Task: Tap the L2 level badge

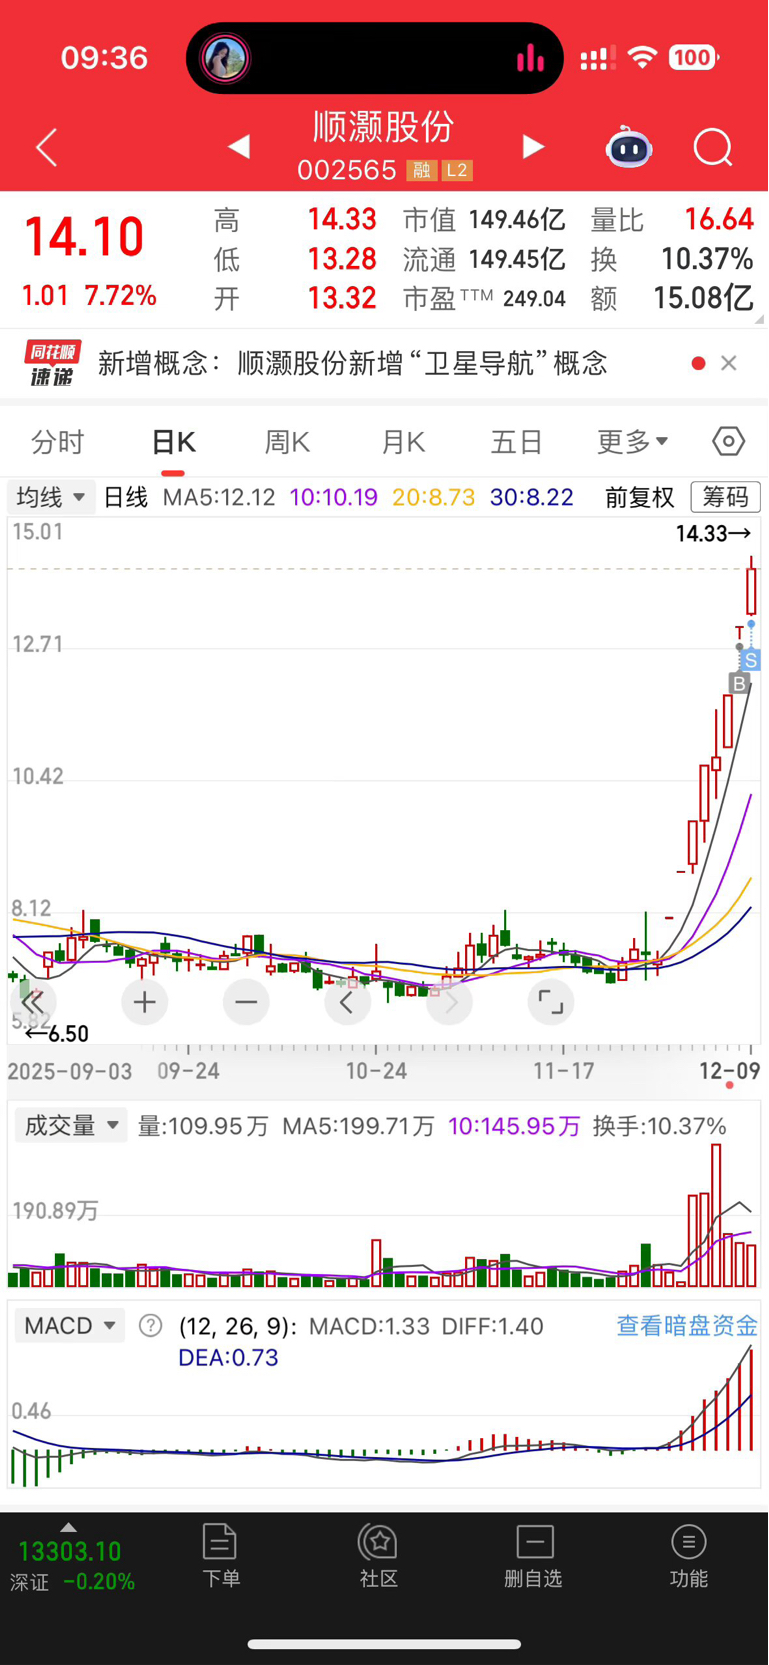Action: (457, 170)
